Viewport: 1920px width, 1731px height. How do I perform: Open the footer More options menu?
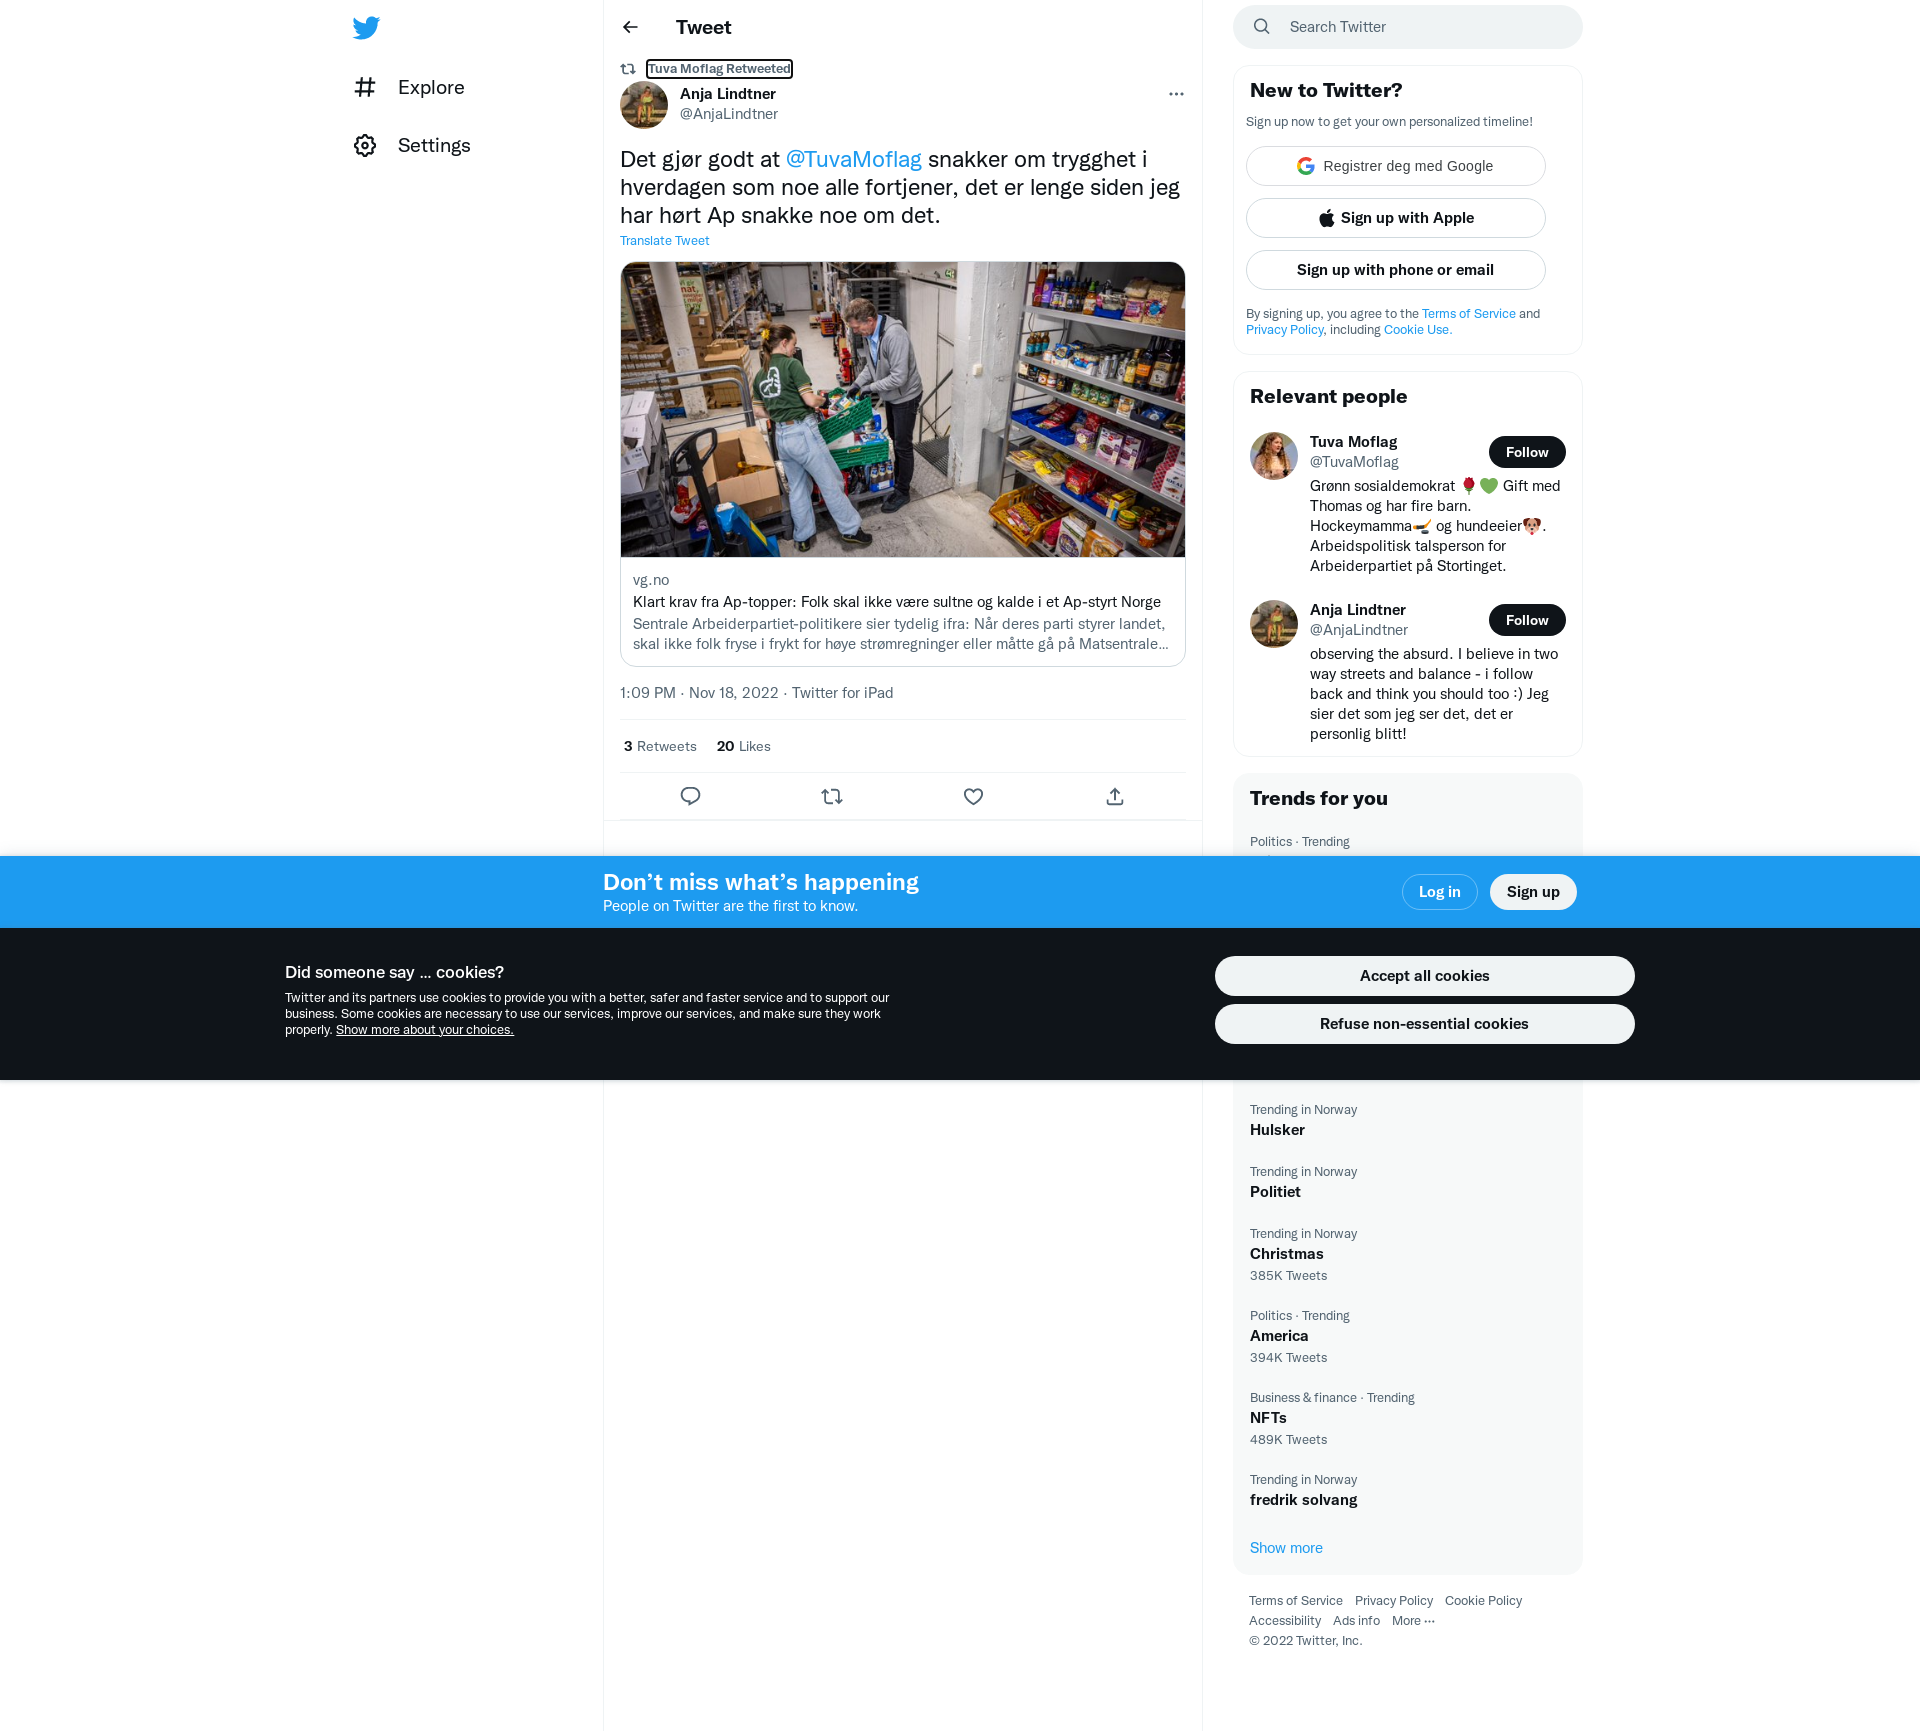tap(1413, 1620)
